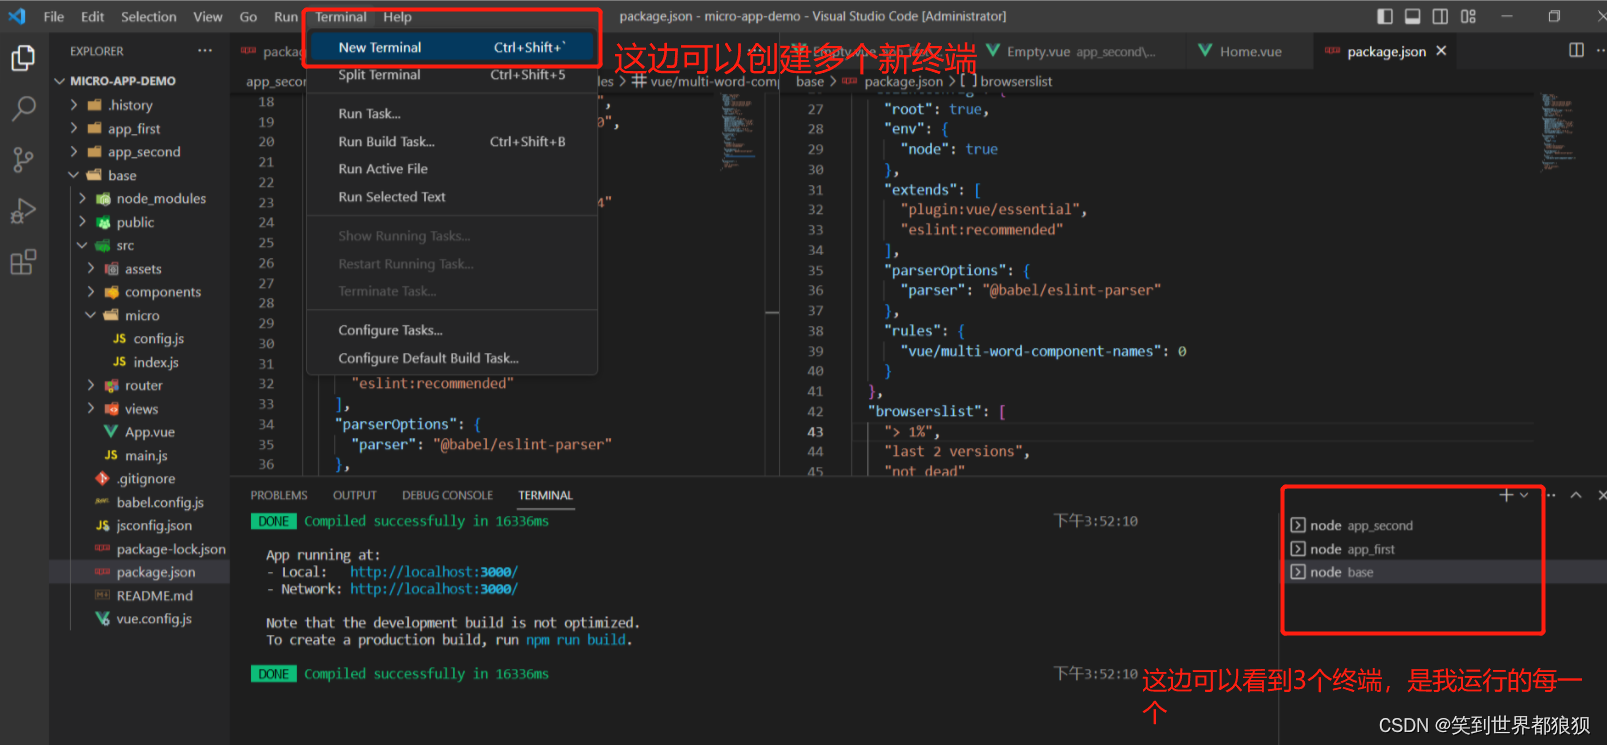
Task: Click browserslist breadcrumb in right editor
Action: [1016, 81]
